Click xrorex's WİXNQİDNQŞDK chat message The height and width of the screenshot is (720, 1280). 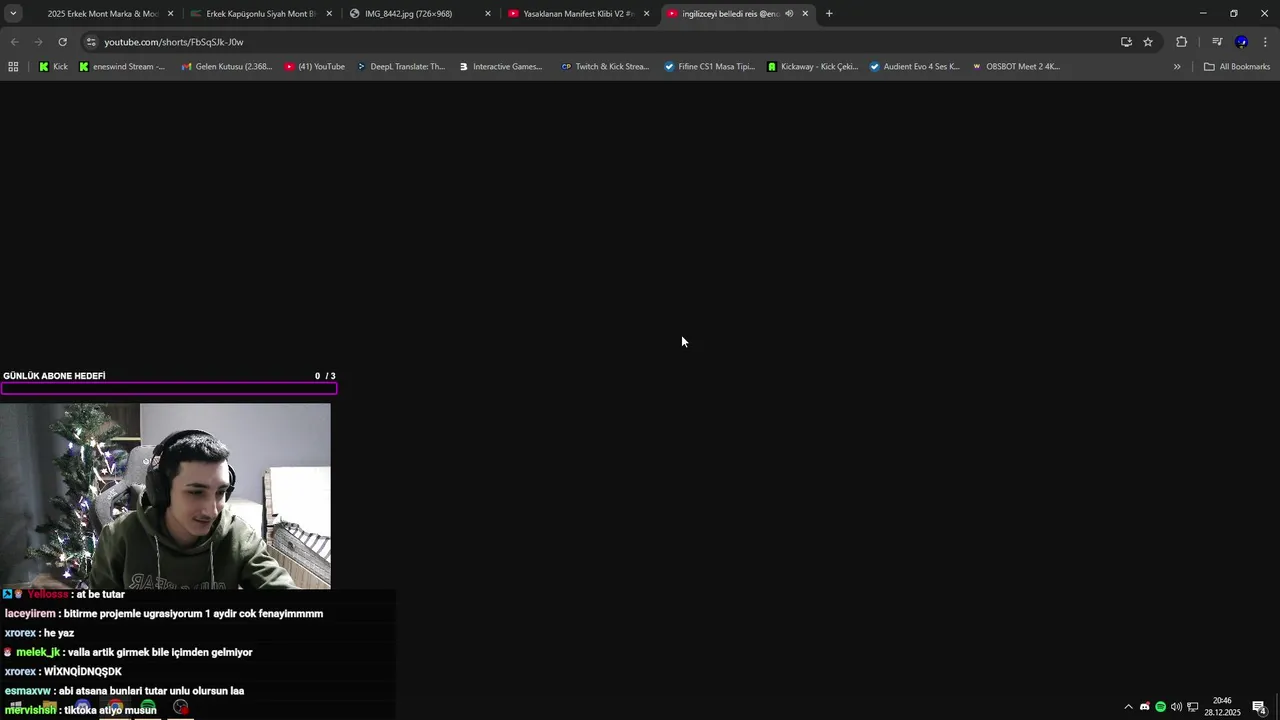[x=63, y=672]
